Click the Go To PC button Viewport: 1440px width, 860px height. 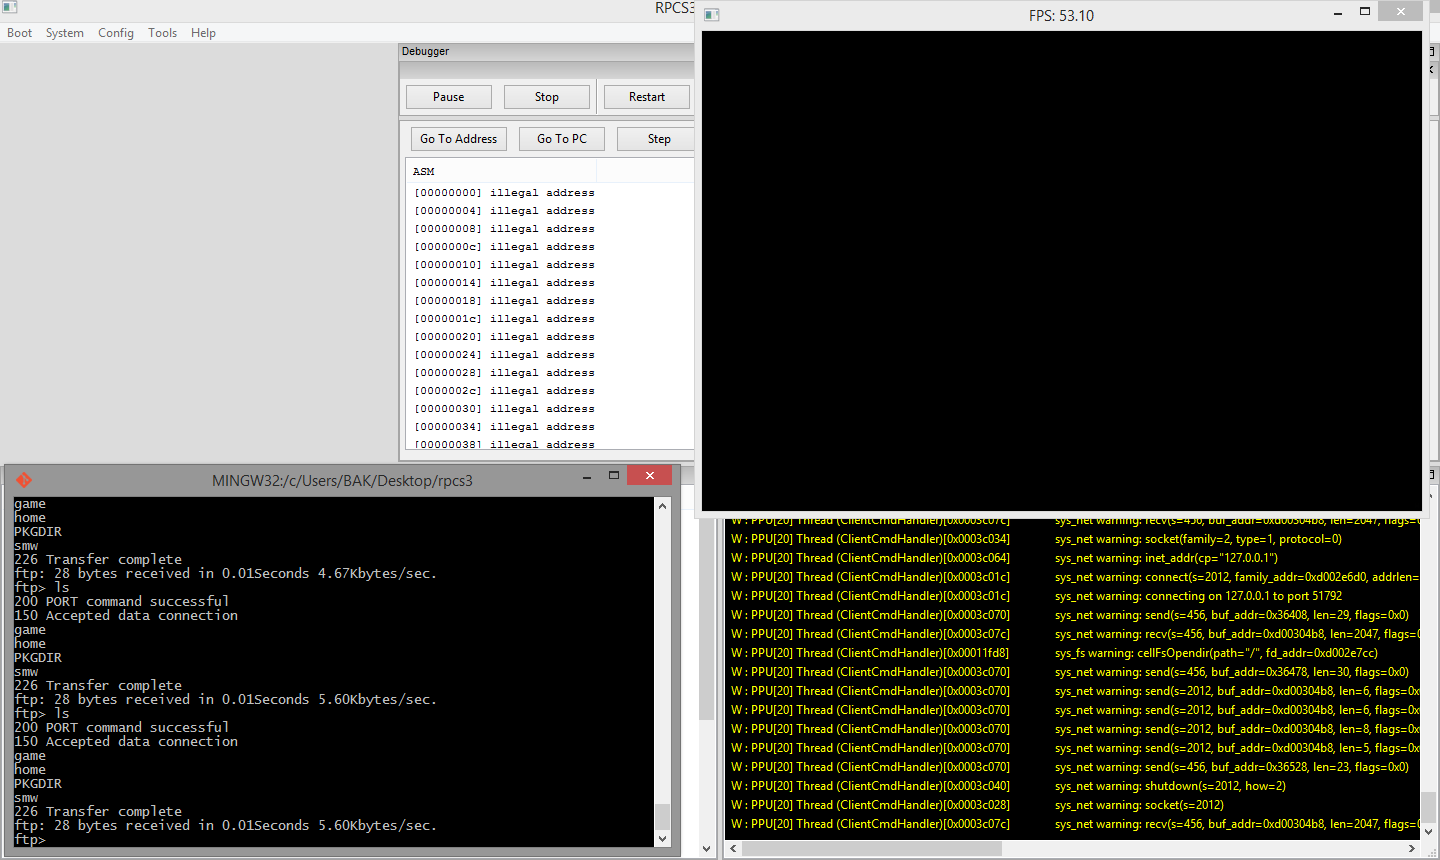pyautogui.click(x=561, y=139)
